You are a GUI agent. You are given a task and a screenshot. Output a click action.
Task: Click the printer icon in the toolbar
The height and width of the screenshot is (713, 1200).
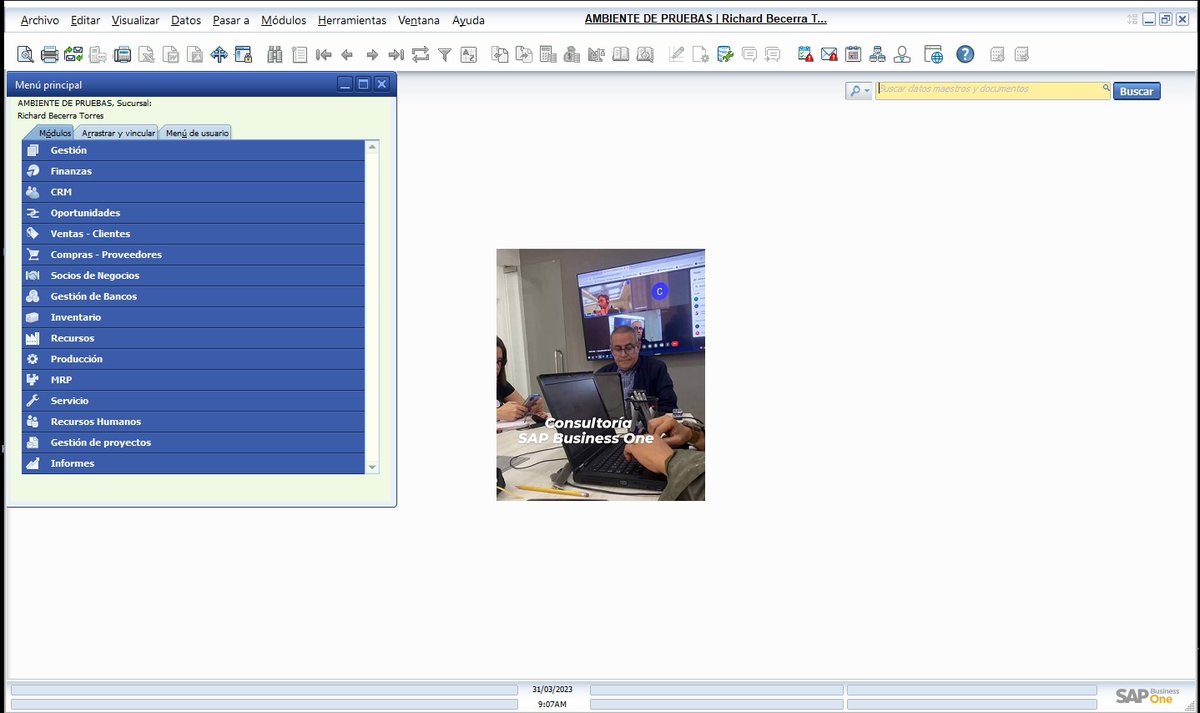(x=49, y=54)
